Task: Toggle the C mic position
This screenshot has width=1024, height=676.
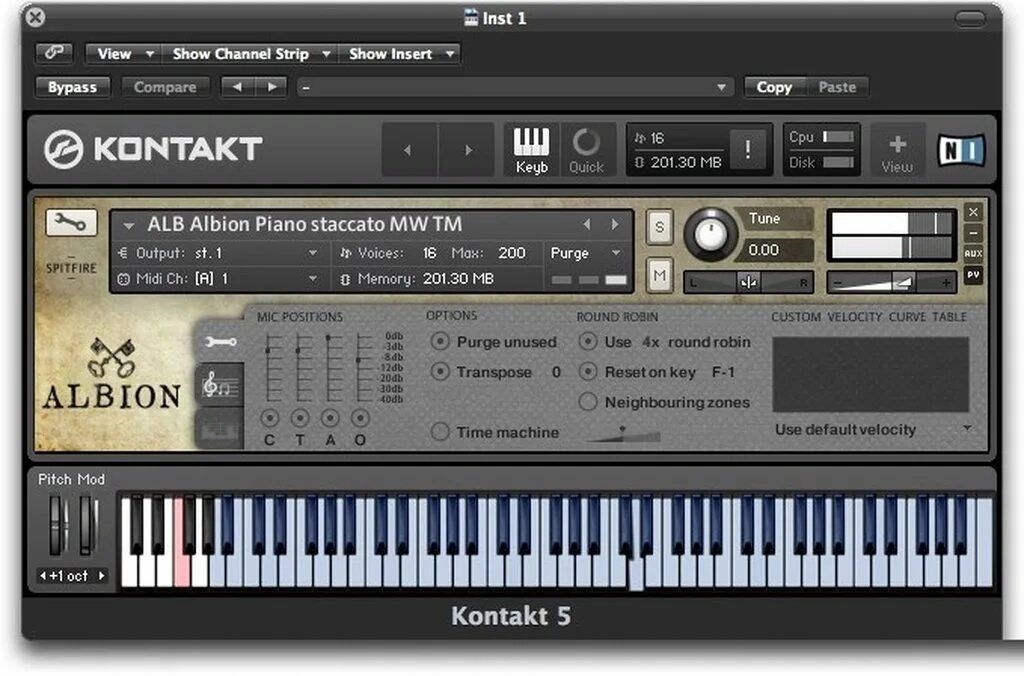Action: pyautogui.click(x=269, y=417)
